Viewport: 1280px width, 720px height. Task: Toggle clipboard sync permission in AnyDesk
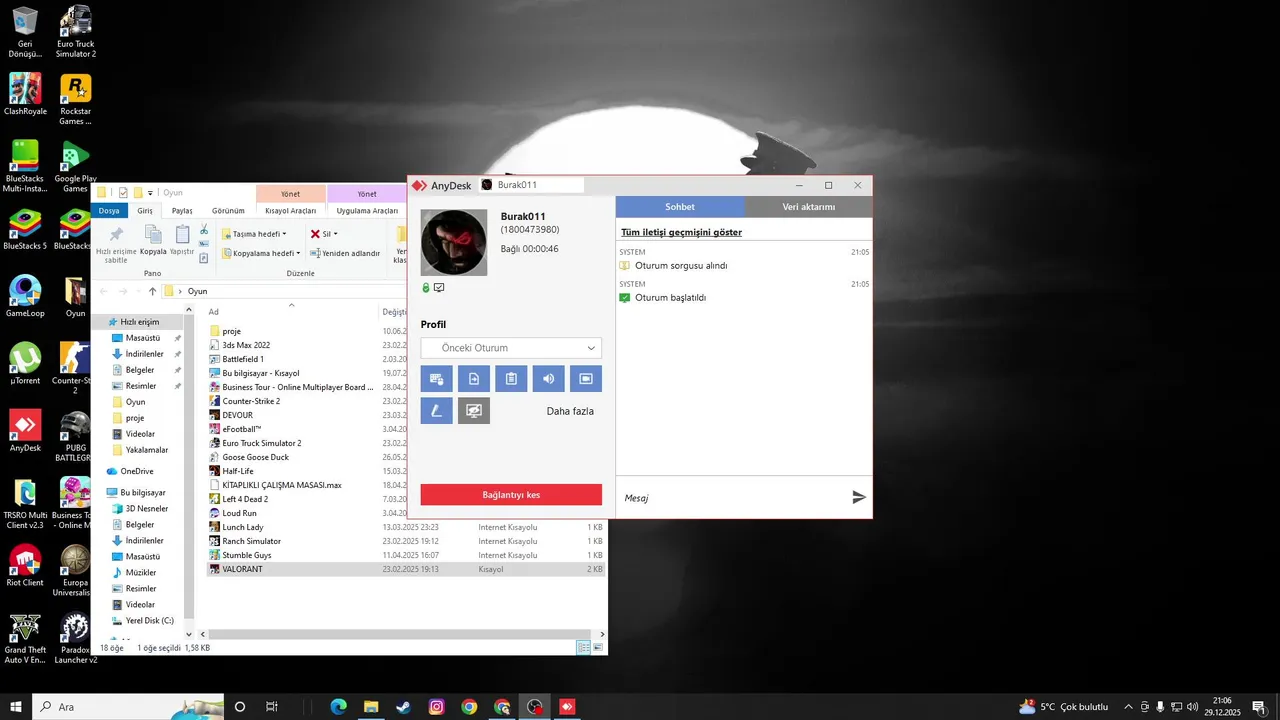point(511,379)
